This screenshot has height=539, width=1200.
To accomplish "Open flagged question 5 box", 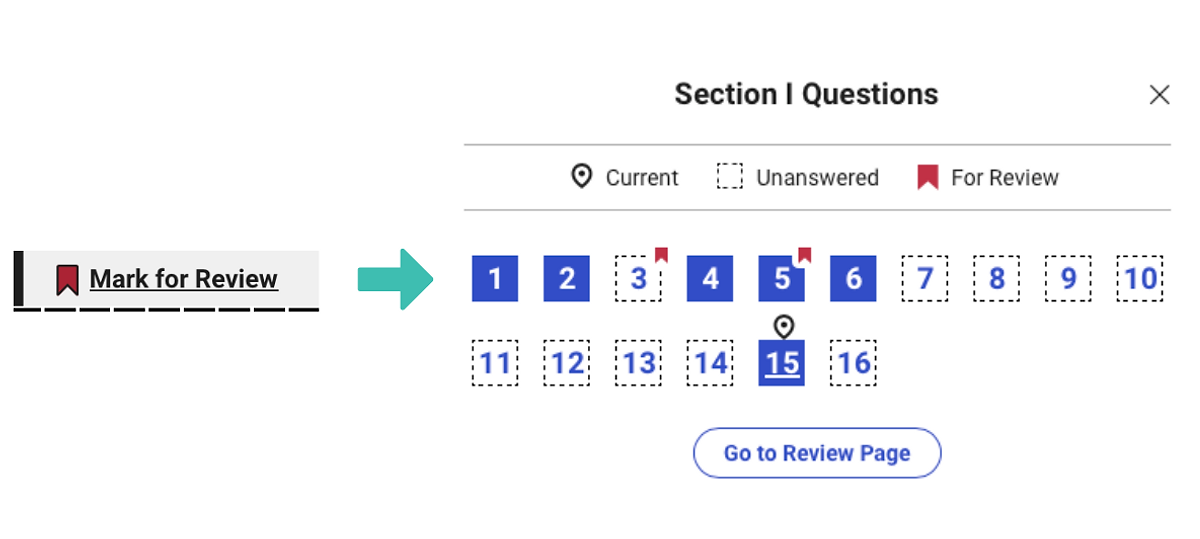I will (x=781, y=279).
